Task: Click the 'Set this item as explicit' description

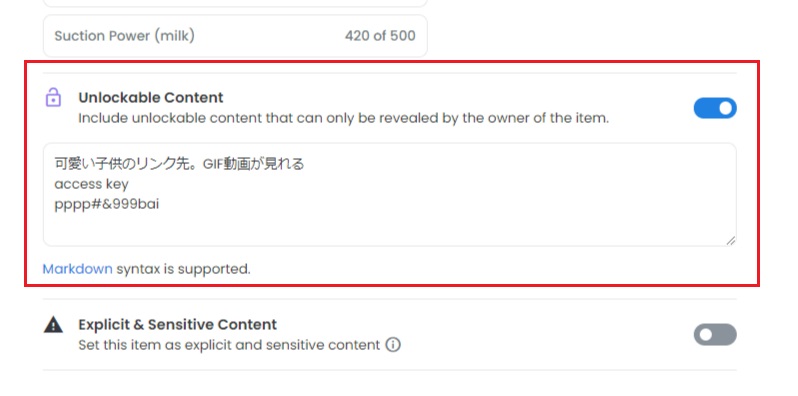Action: click(229, 345)
